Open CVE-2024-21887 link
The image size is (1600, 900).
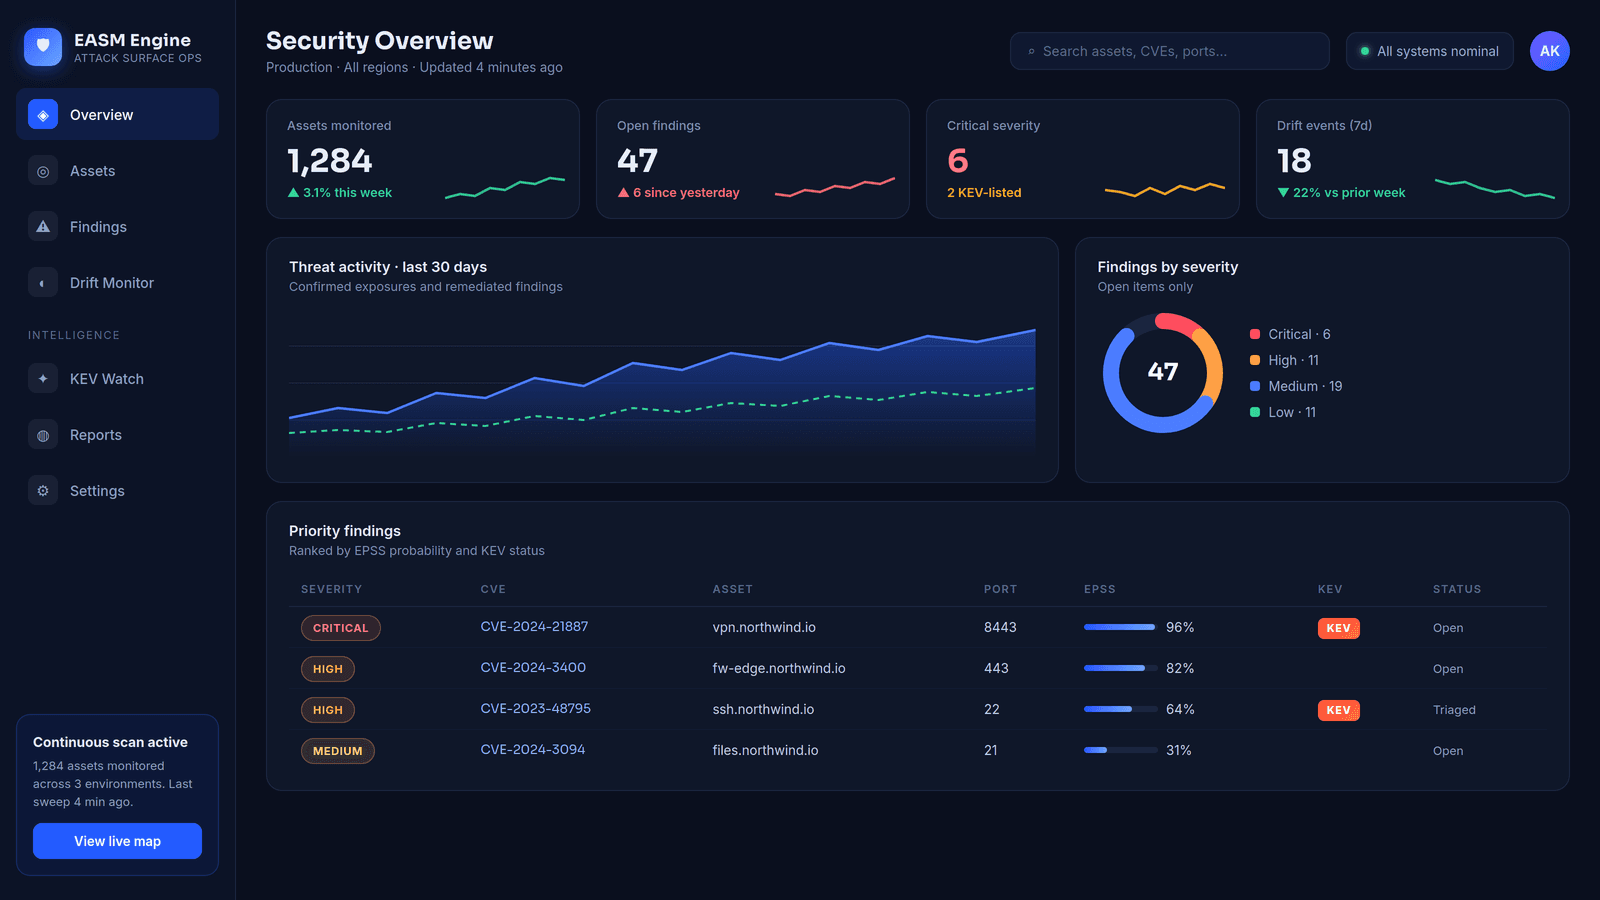pos(534,626)
